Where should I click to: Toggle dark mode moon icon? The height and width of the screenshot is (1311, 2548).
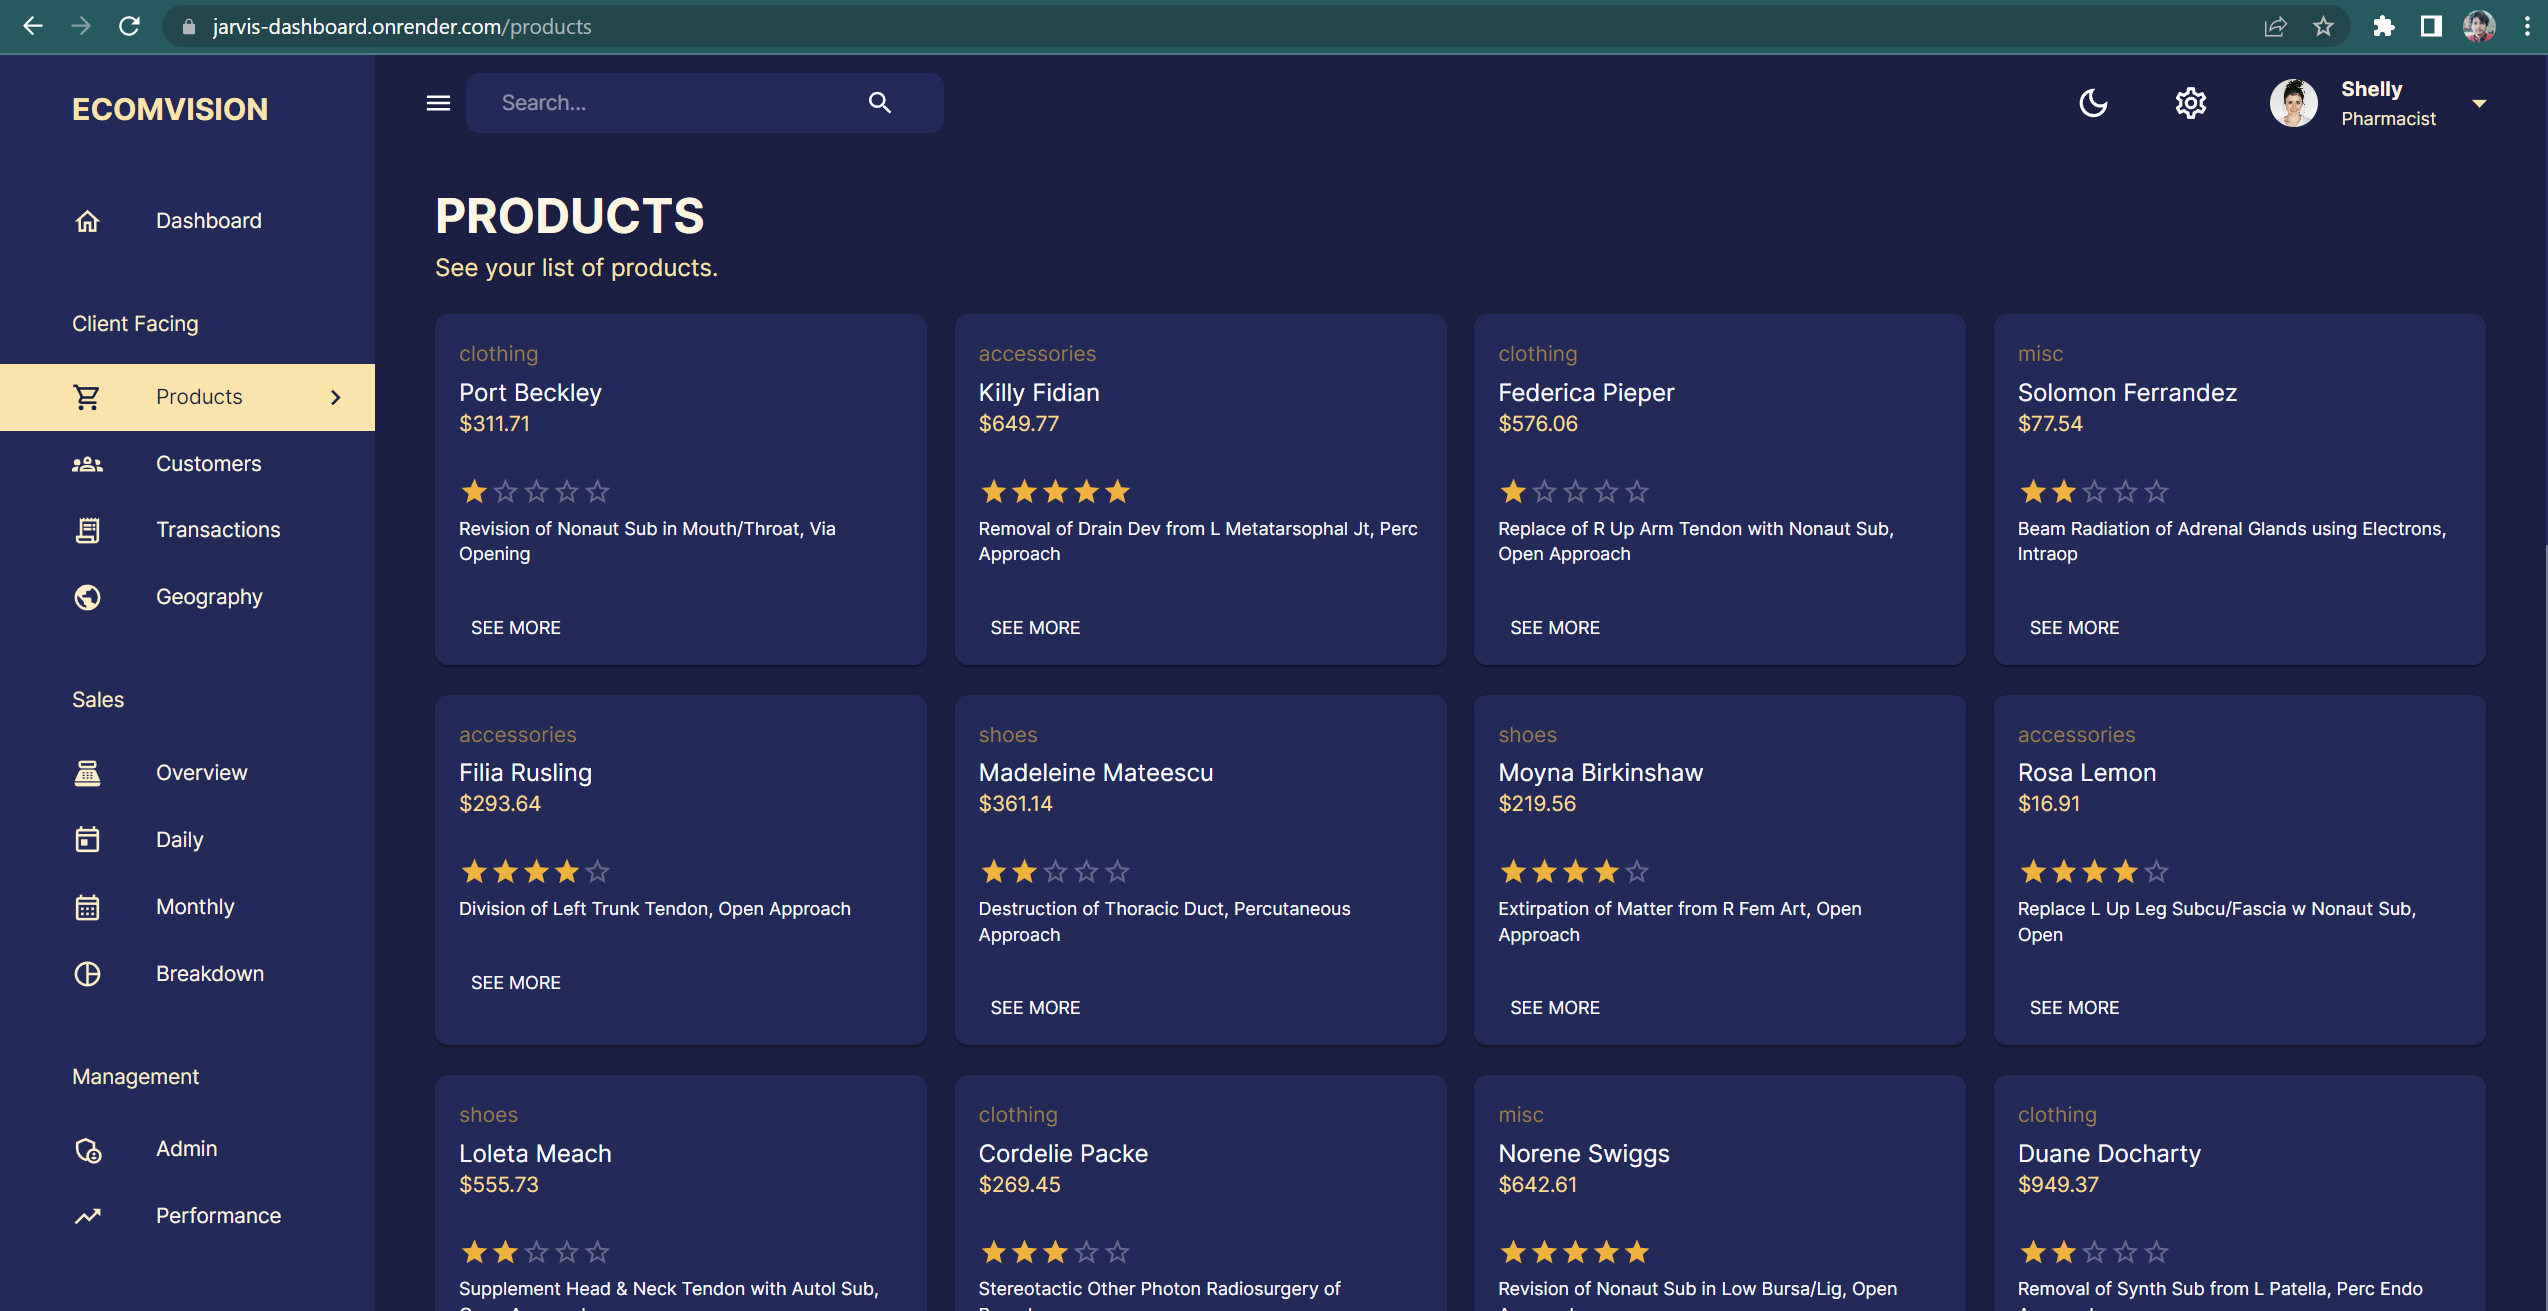tap(2093, 103)
